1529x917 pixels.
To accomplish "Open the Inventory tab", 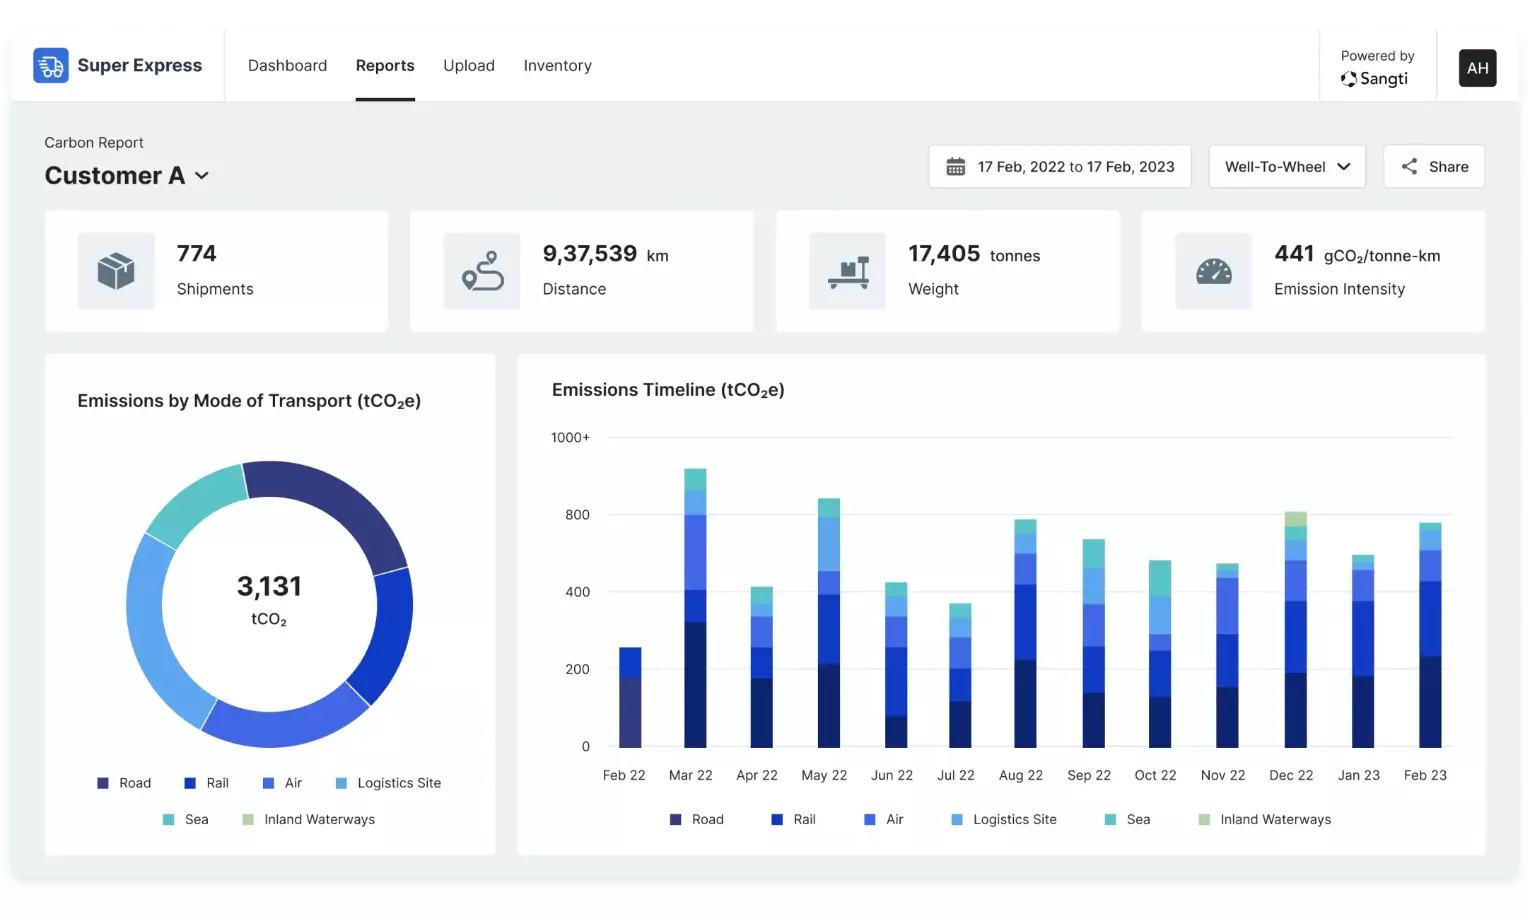I will 557,65.
